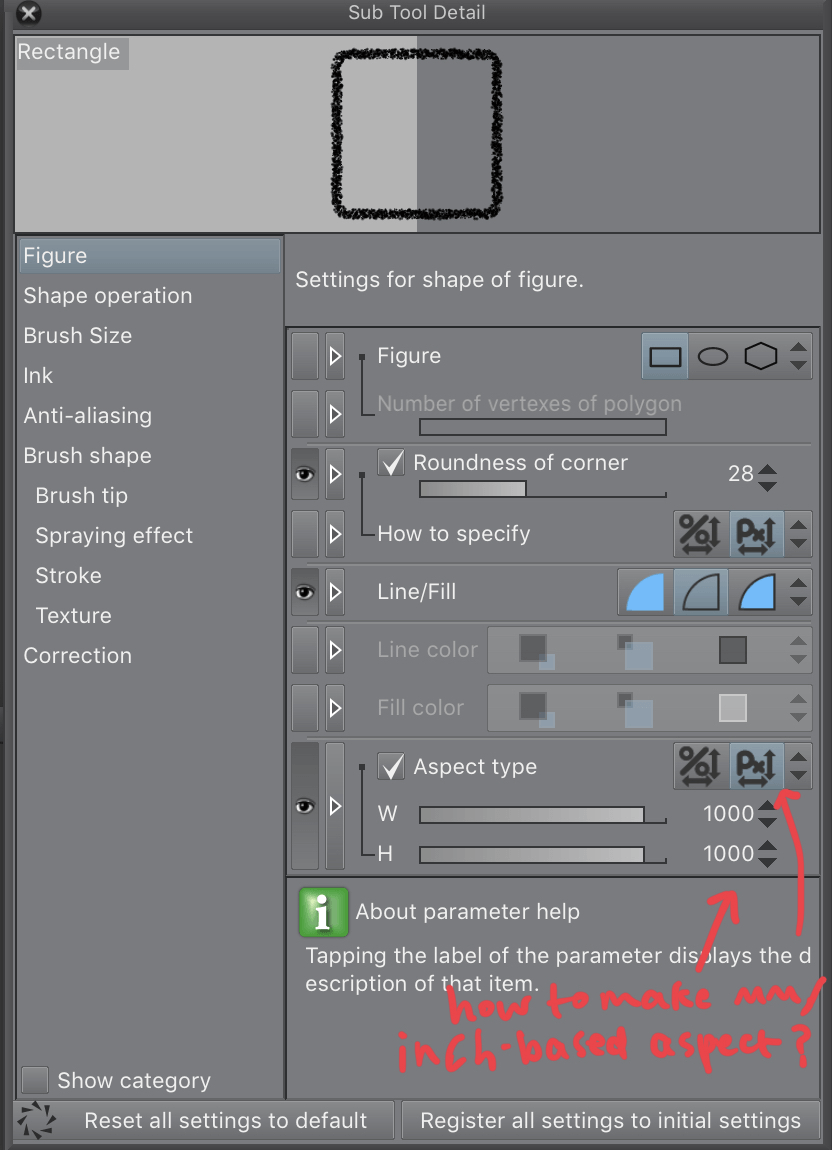Switch to the Anti-aliasing category
This screenshot has height=1150, width=832.
click(x=88, y=416)
